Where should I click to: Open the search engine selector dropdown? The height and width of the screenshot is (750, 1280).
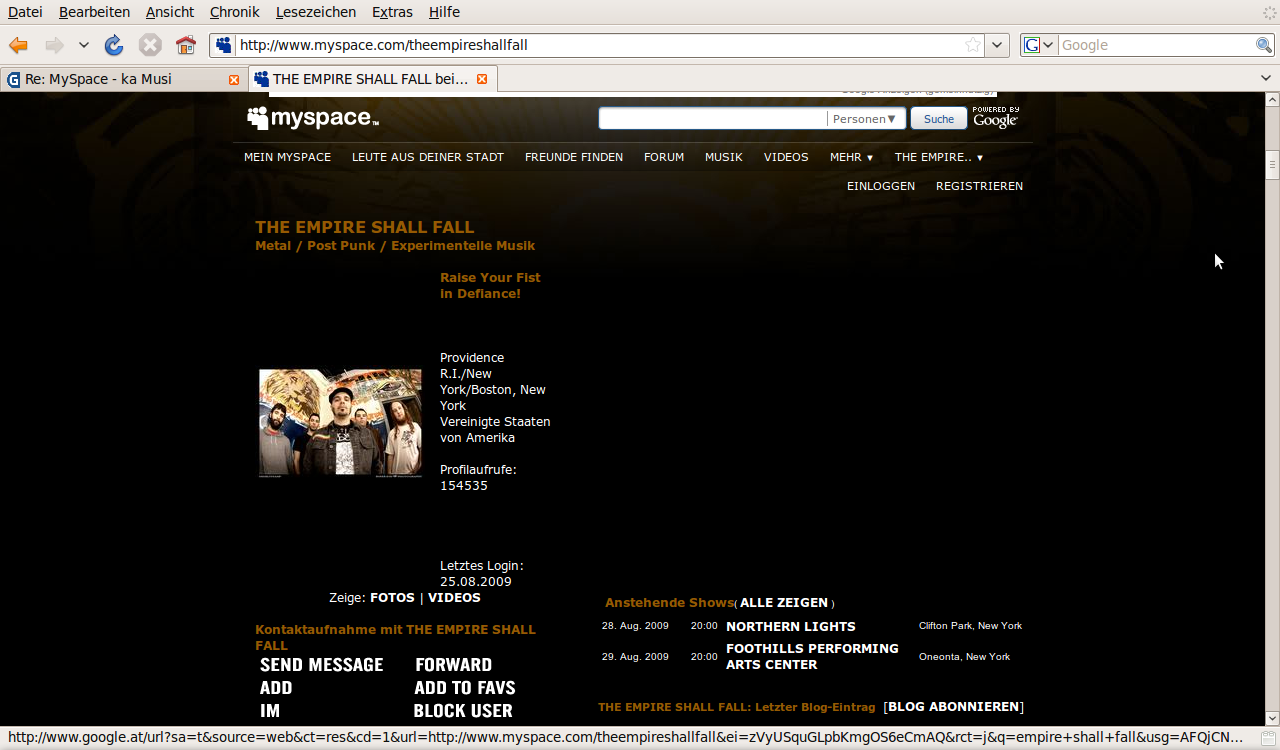1039,45
